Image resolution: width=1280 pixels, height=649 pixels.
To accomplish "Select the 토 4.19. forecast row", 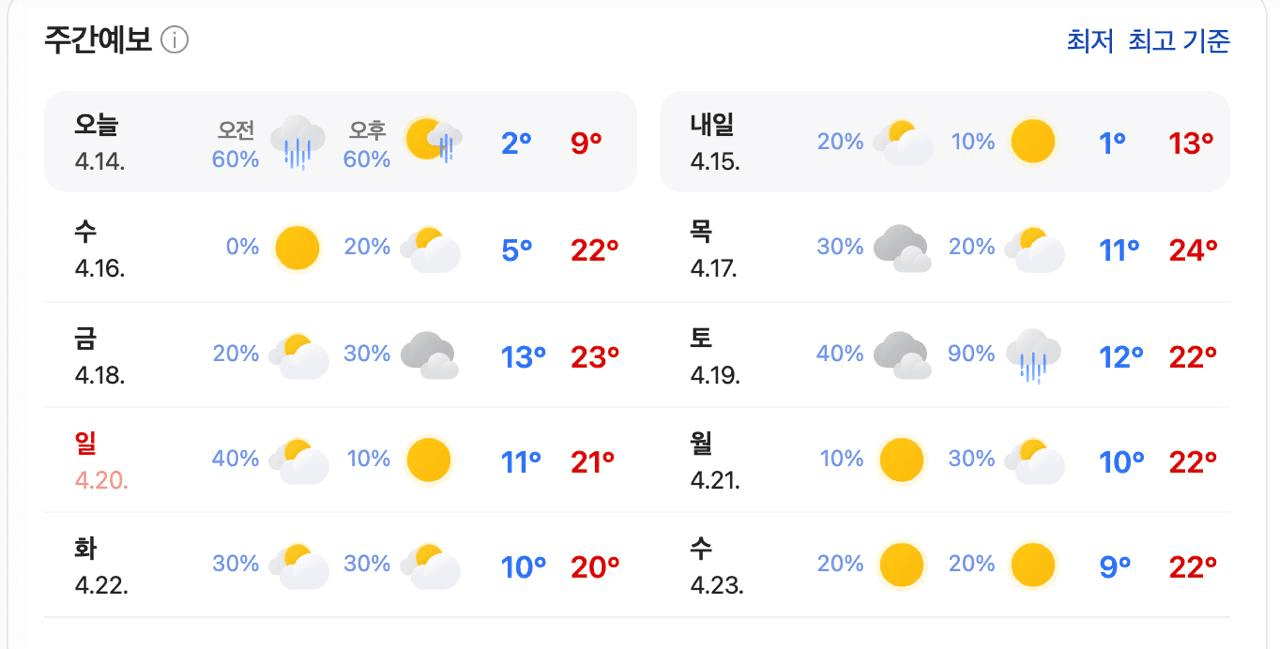I will click(945, 355).
